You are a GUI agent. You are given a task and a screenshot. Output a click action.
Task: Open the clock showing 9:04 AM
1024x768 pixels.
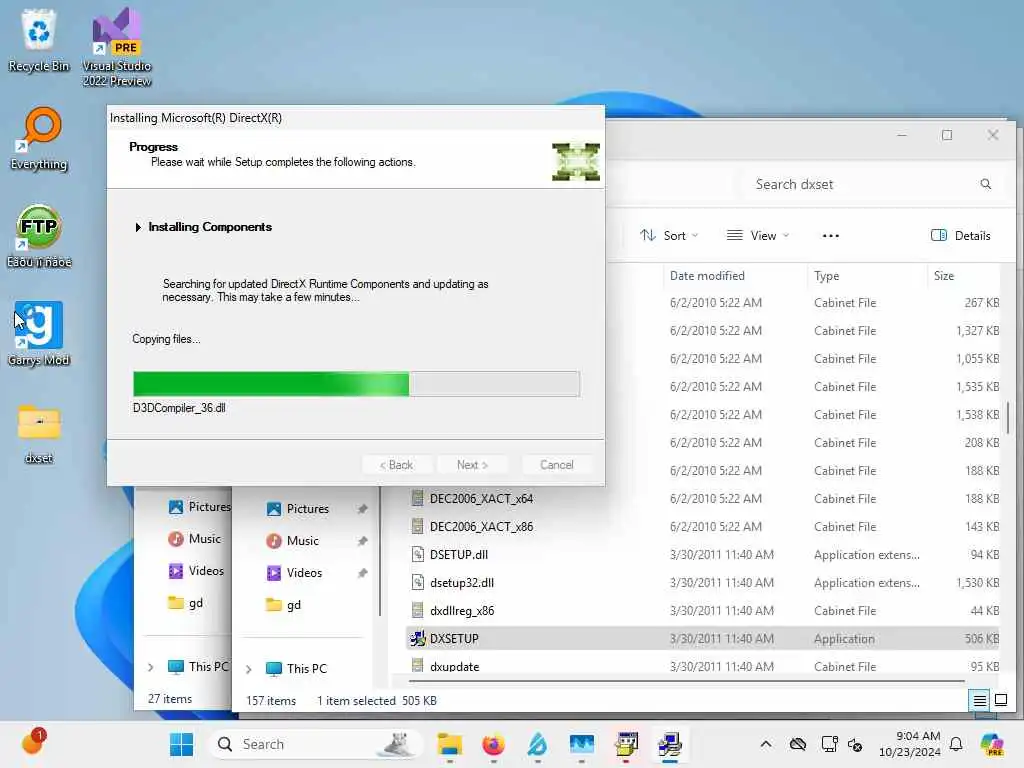tap(910, 744)
